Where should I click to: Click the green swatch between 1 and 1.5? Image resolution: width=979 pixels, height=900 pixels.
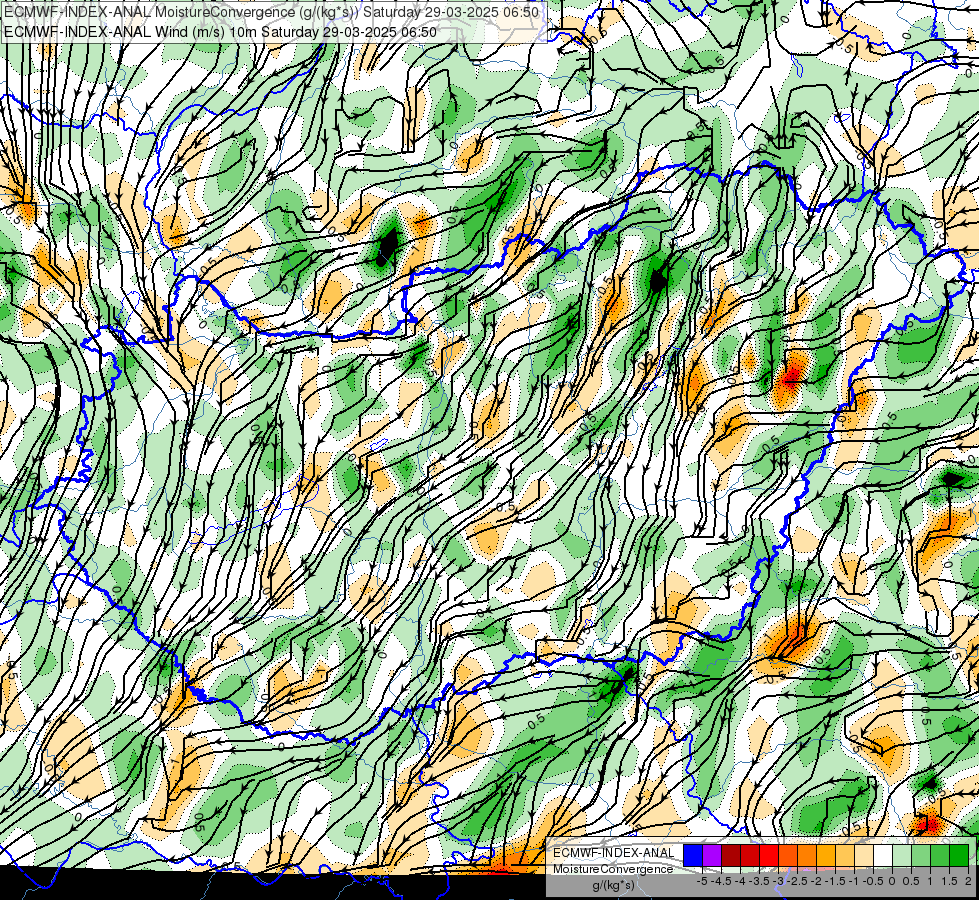pyautogui.click(x=940, y=855)
